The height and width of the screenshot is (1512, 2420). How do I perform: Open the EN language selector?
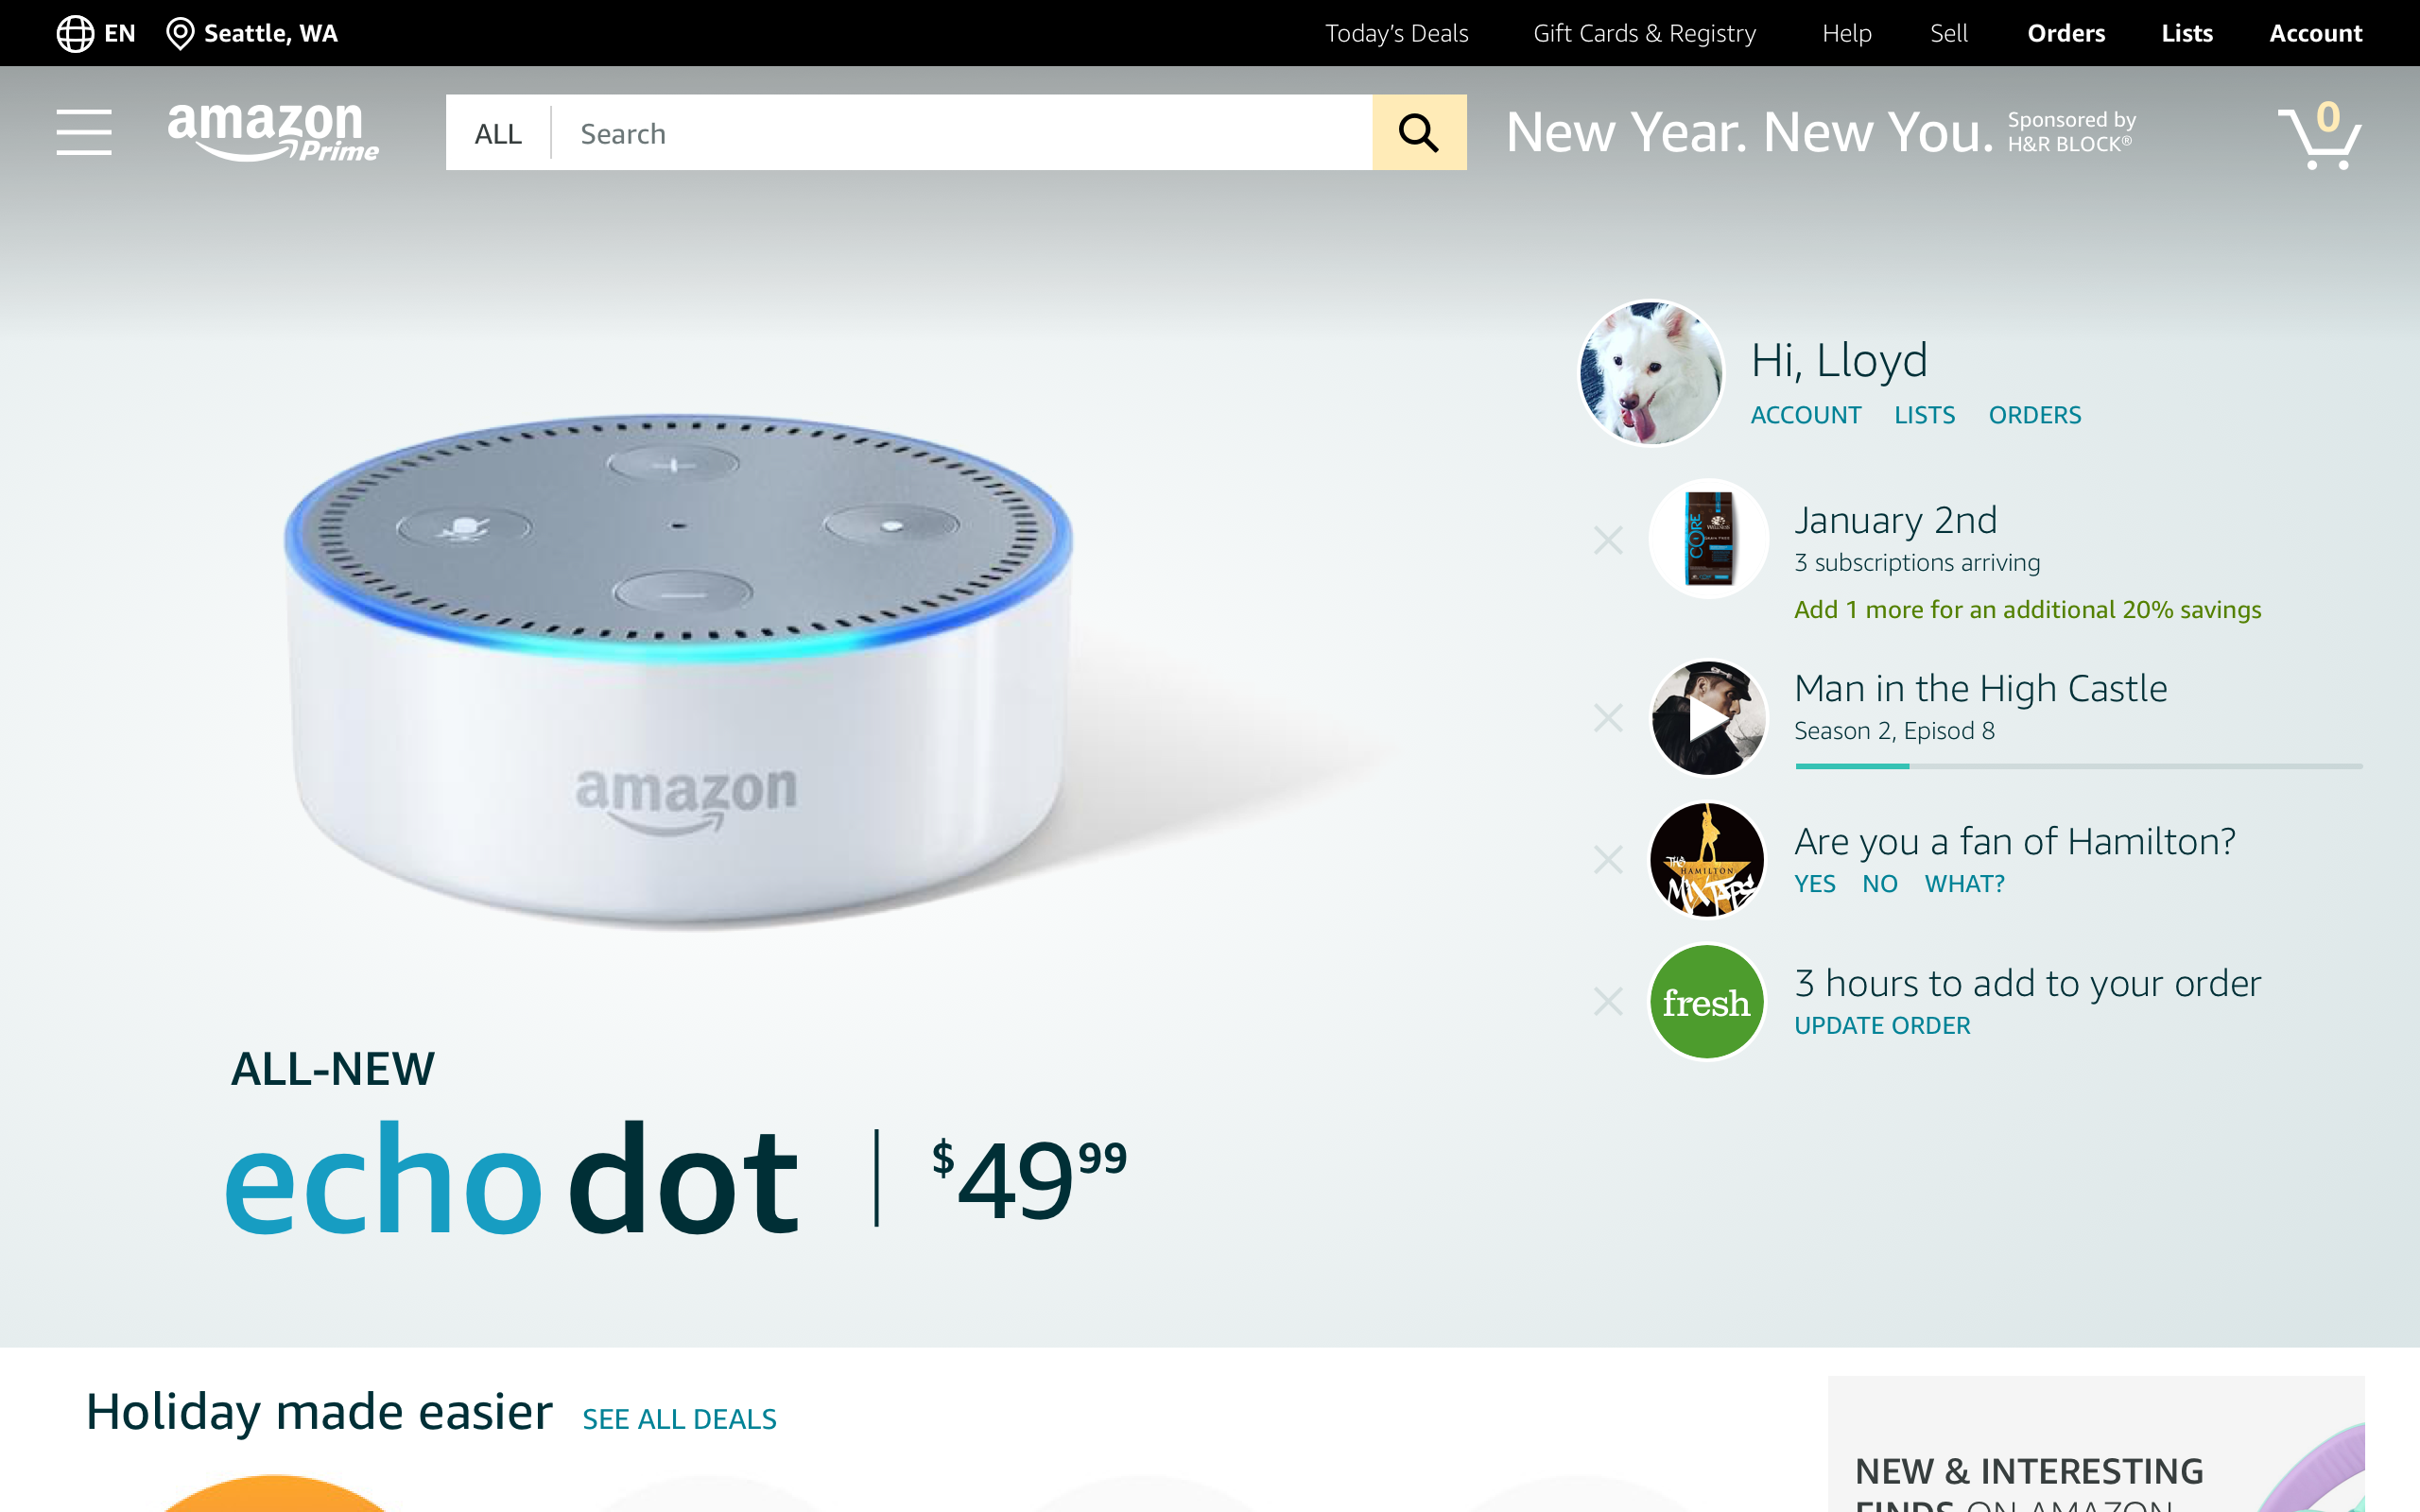pyautogui.click(x=120, y=33)
